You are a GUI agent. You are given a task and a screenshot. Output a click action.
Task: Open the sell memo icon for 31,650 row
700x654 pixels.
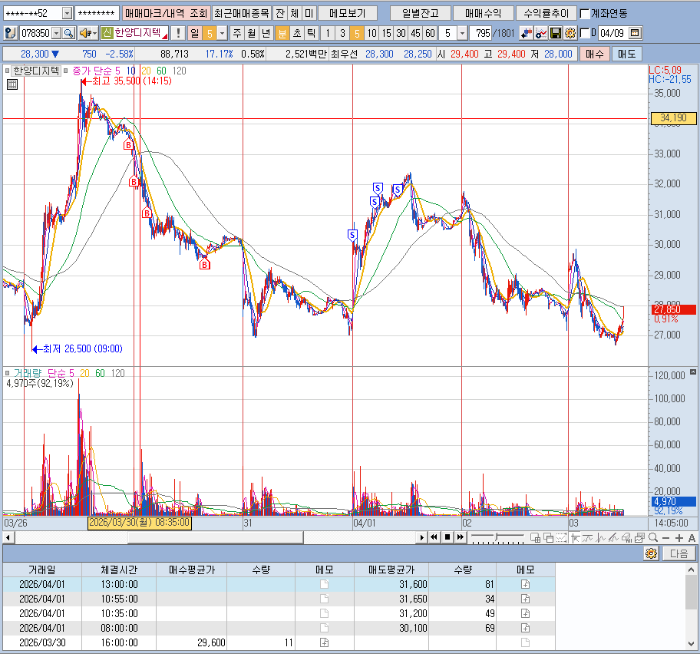(525, 599)
